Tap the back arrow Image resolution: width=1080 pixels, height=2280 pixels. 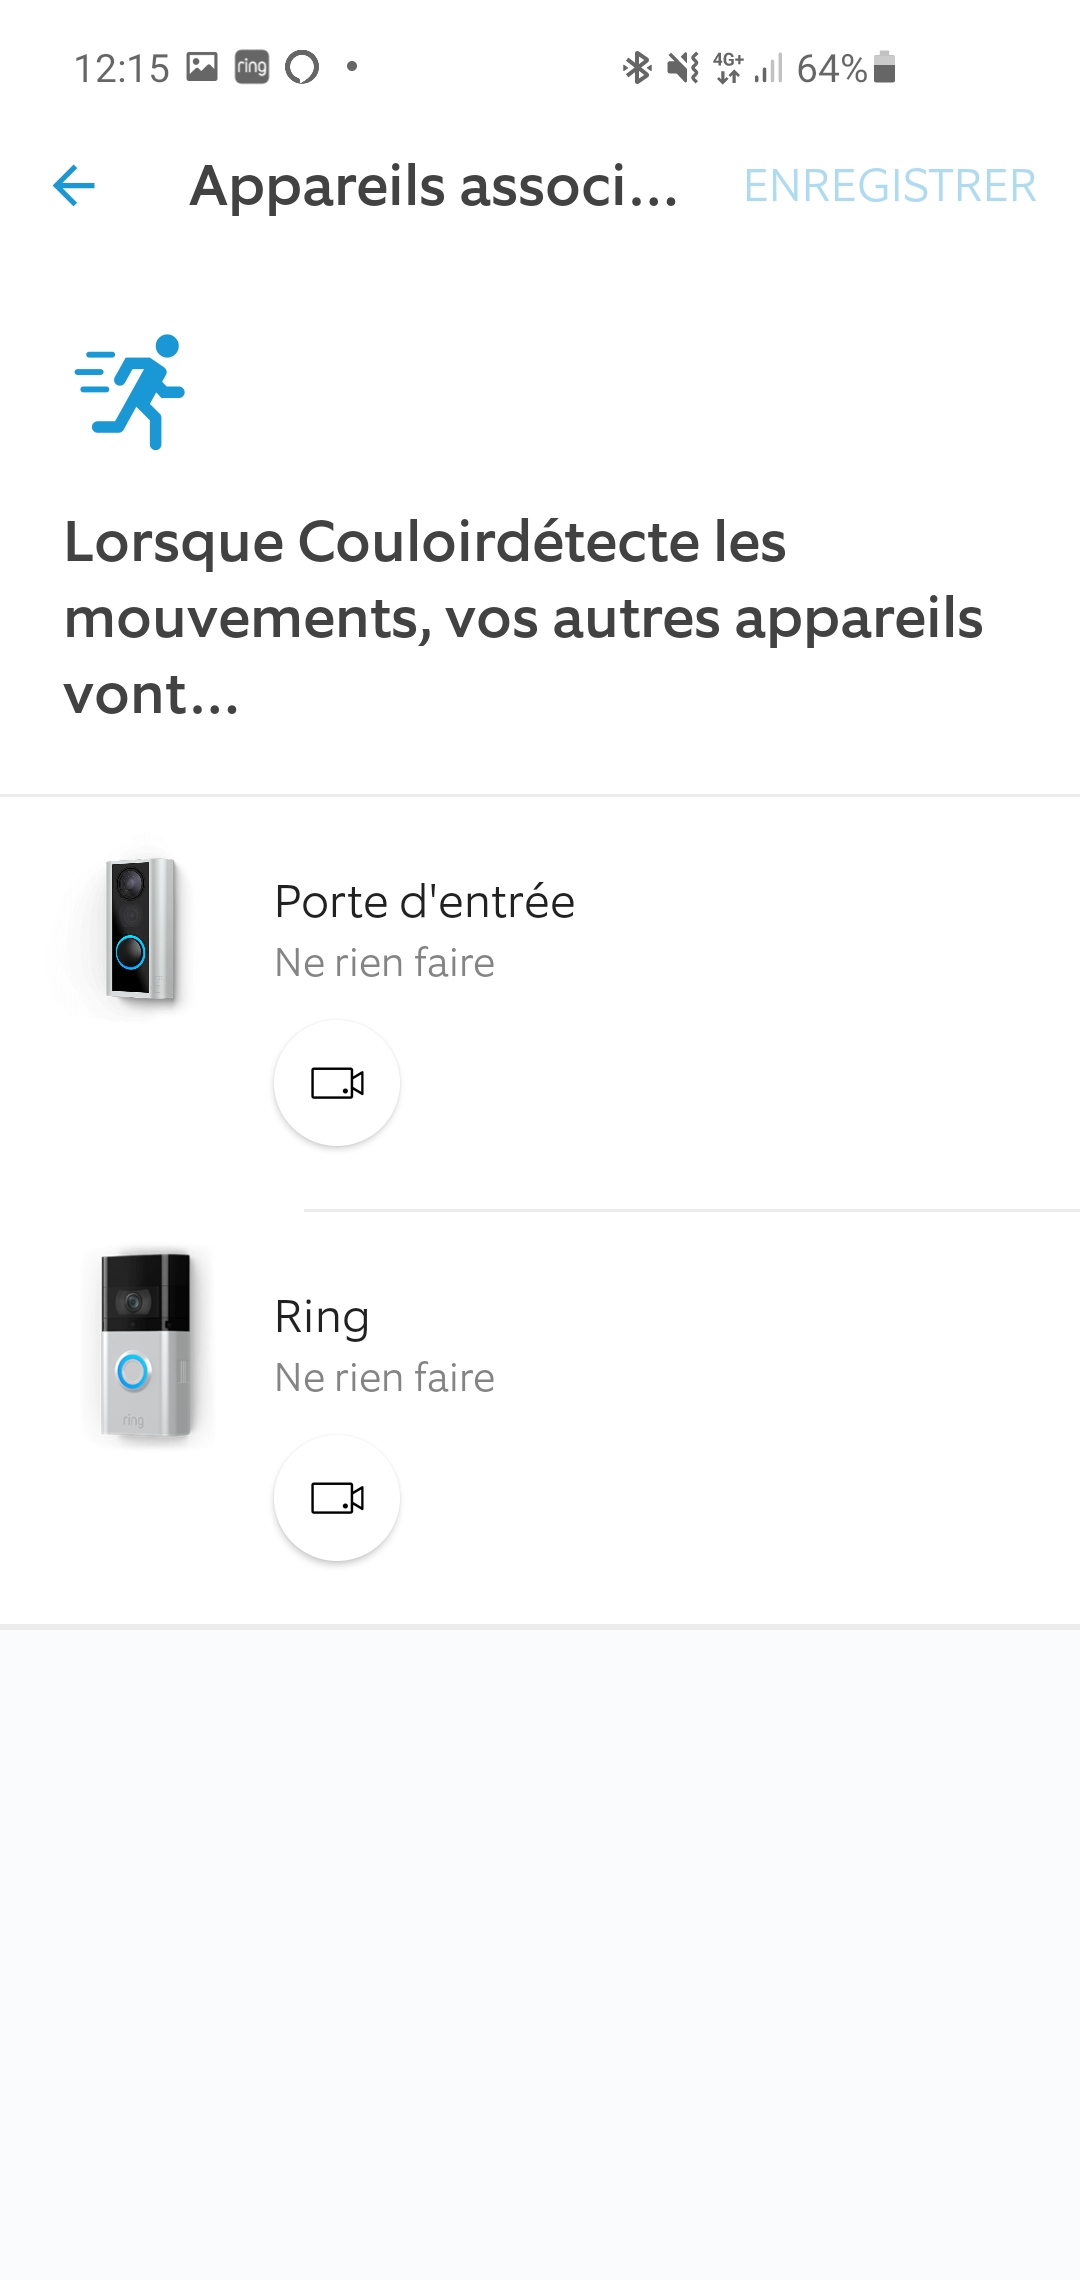tap(74, 186)
